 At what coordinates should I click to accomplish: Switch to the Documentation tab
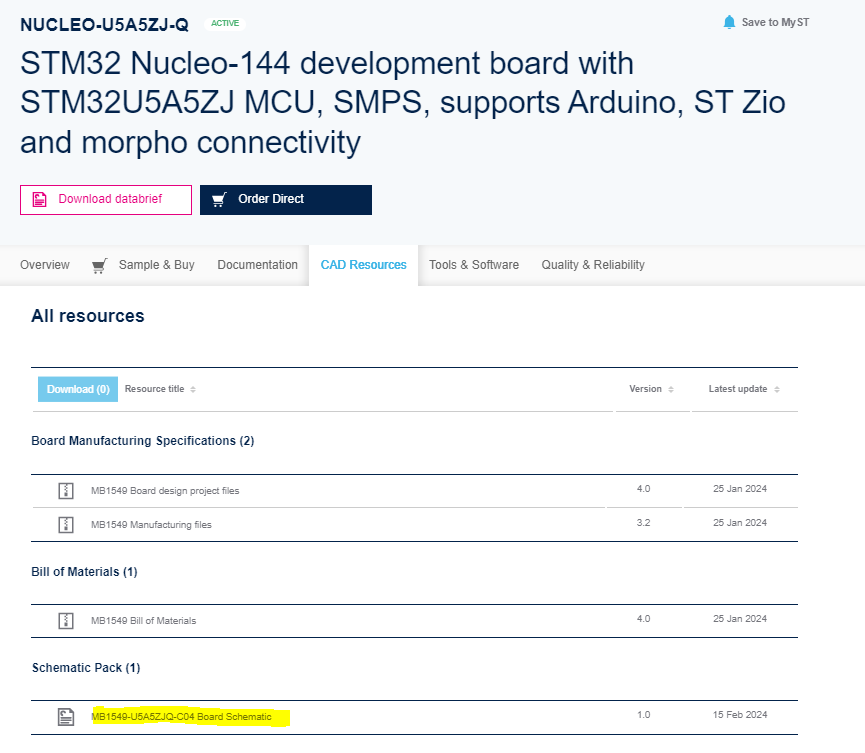coord(257,265)
